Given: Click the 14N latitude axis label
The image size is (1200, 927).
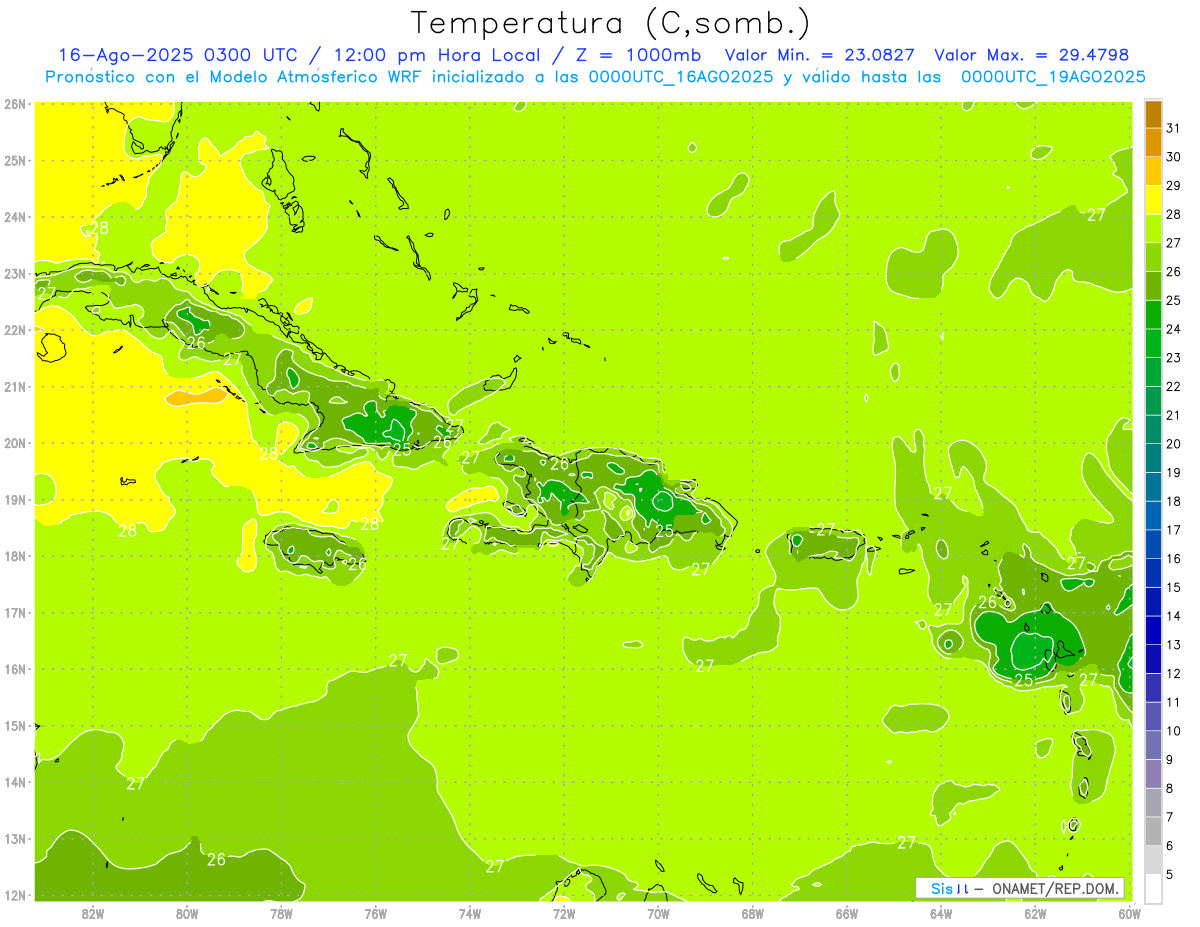Looking at the screenshot, I should pos(14,782).
